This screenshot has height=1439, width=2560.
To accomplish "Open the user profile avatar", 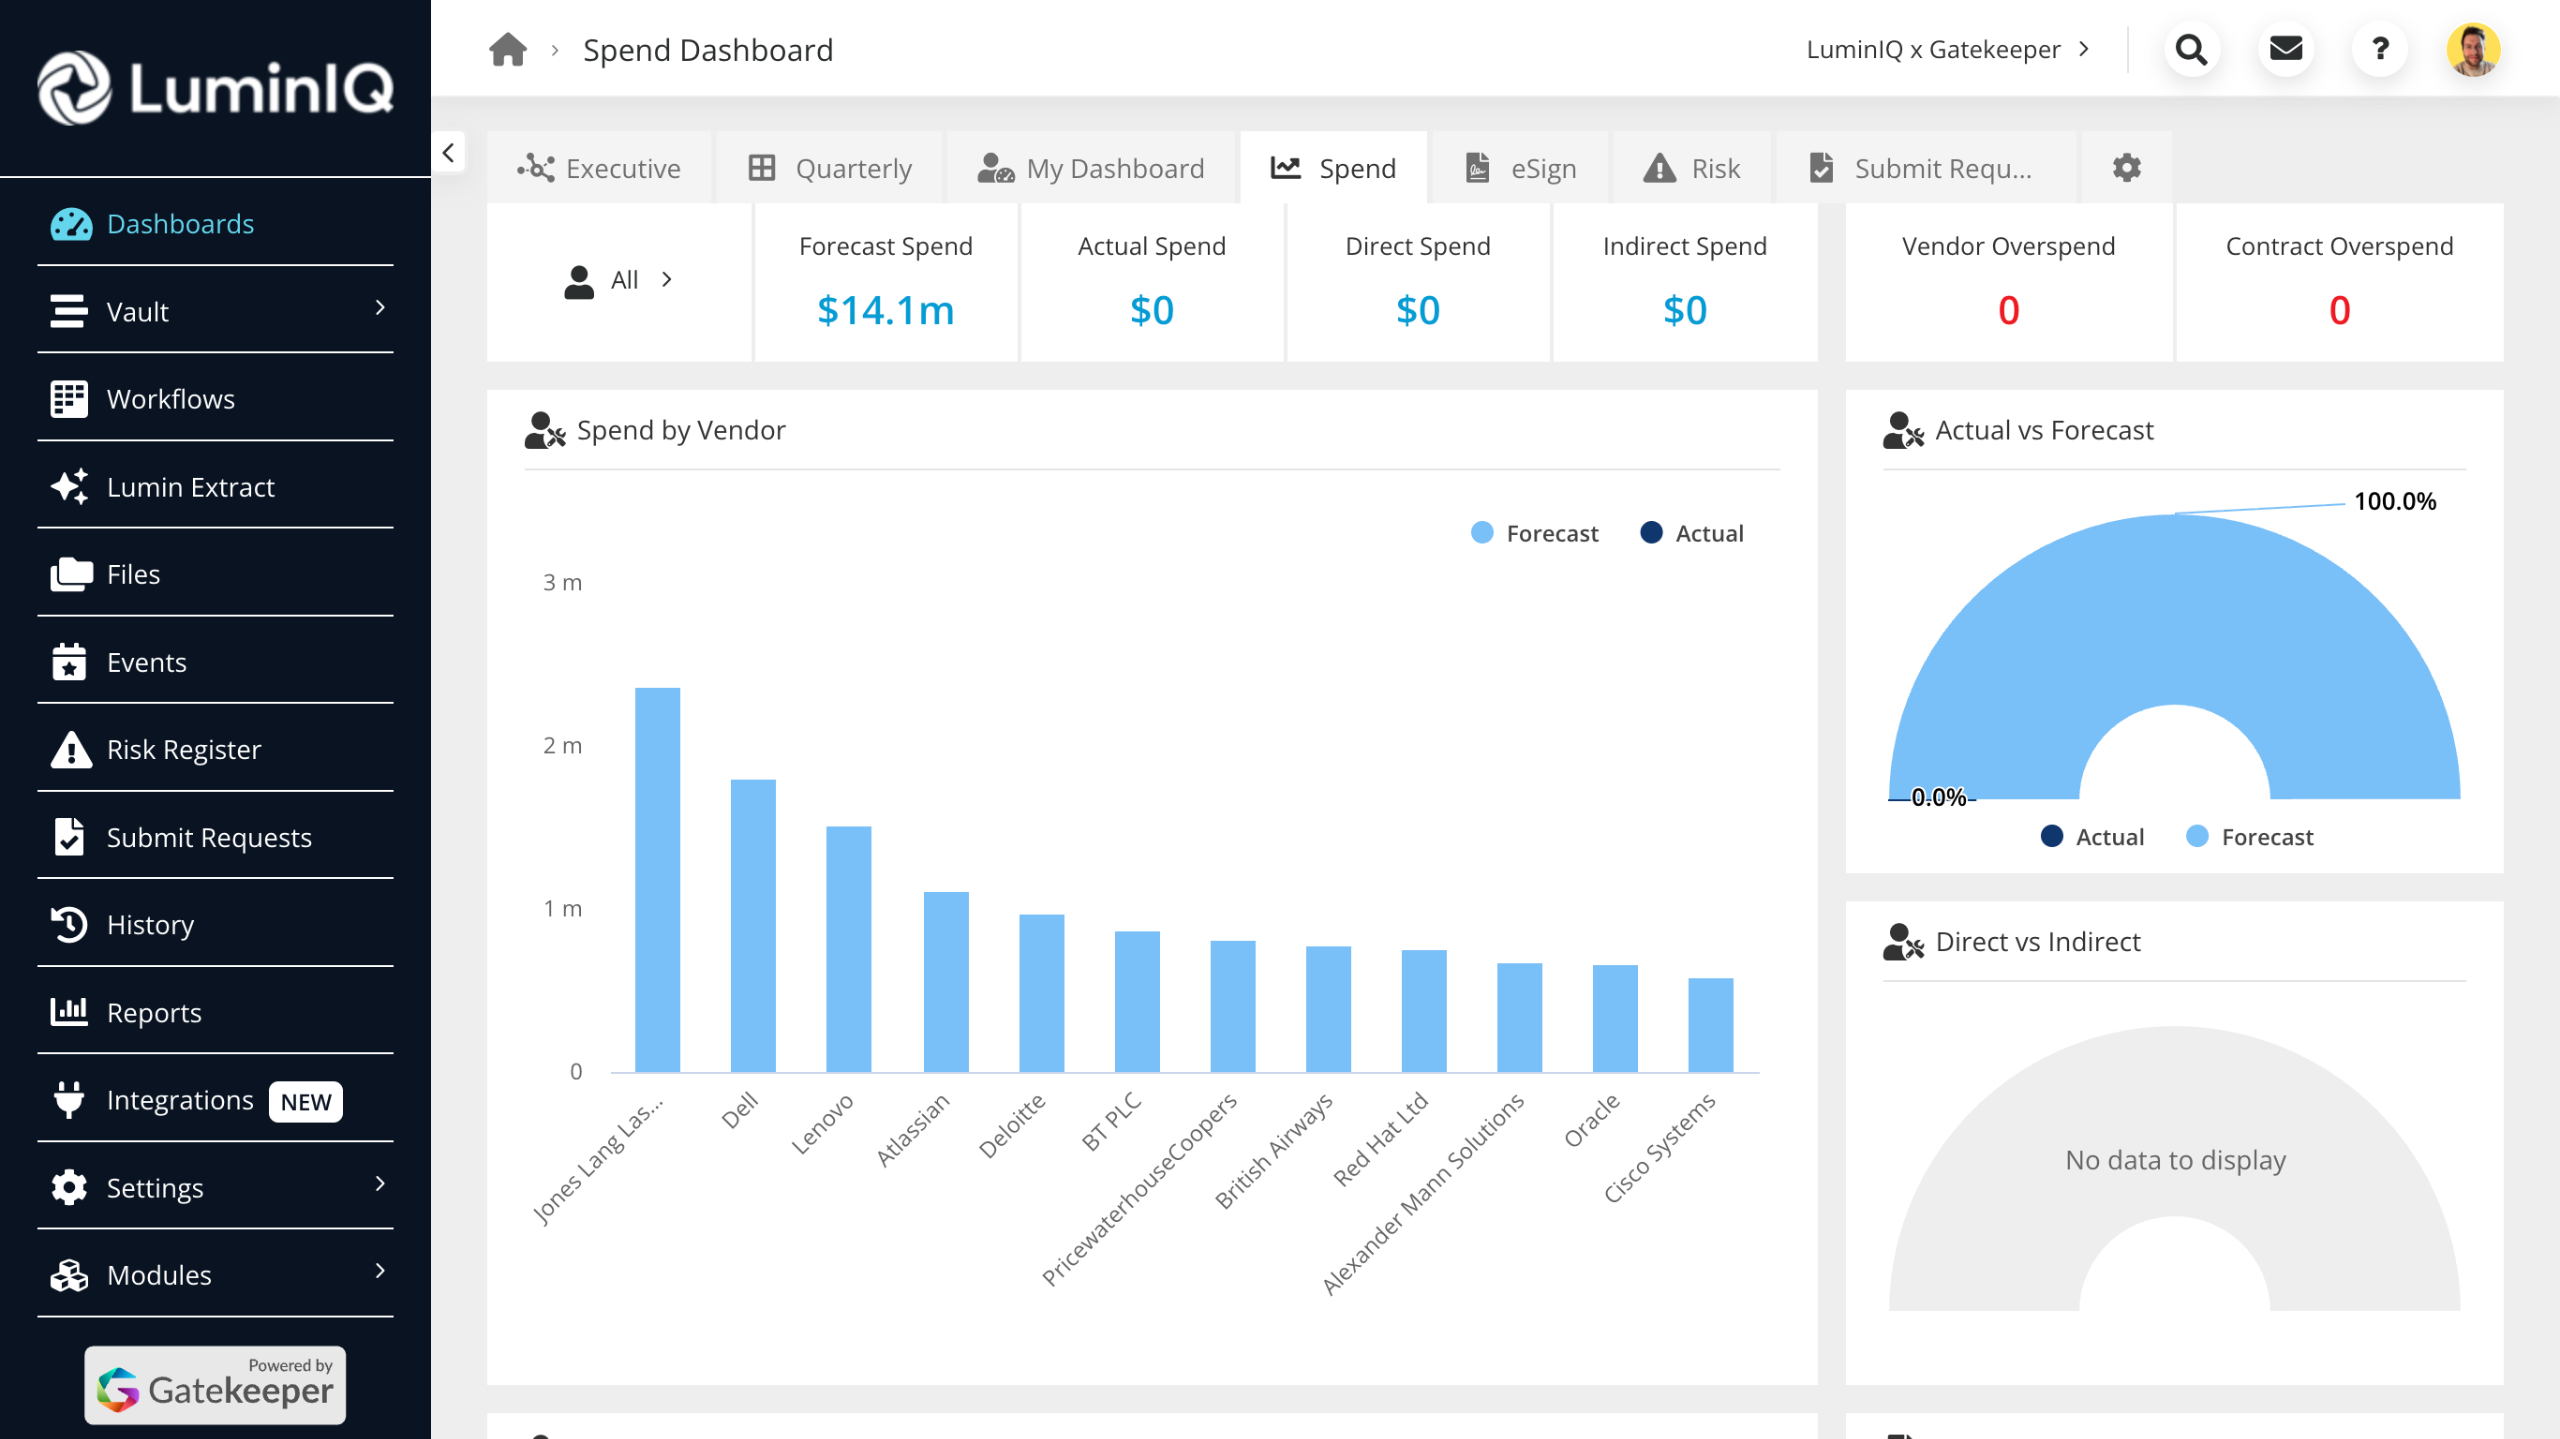I will click(x=2473, y=49).
